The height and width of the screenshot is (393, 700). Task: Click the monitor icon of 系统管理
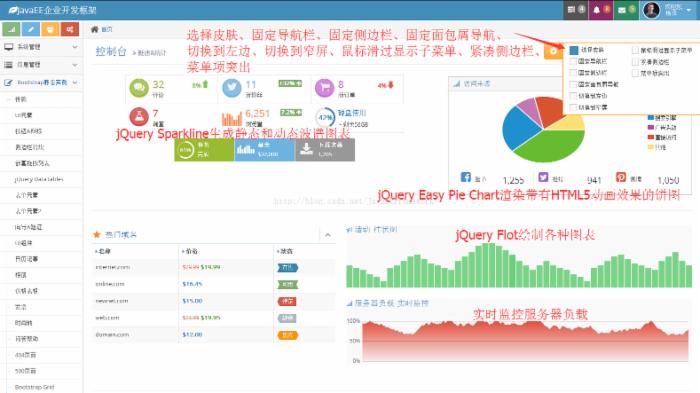[8, 47]
